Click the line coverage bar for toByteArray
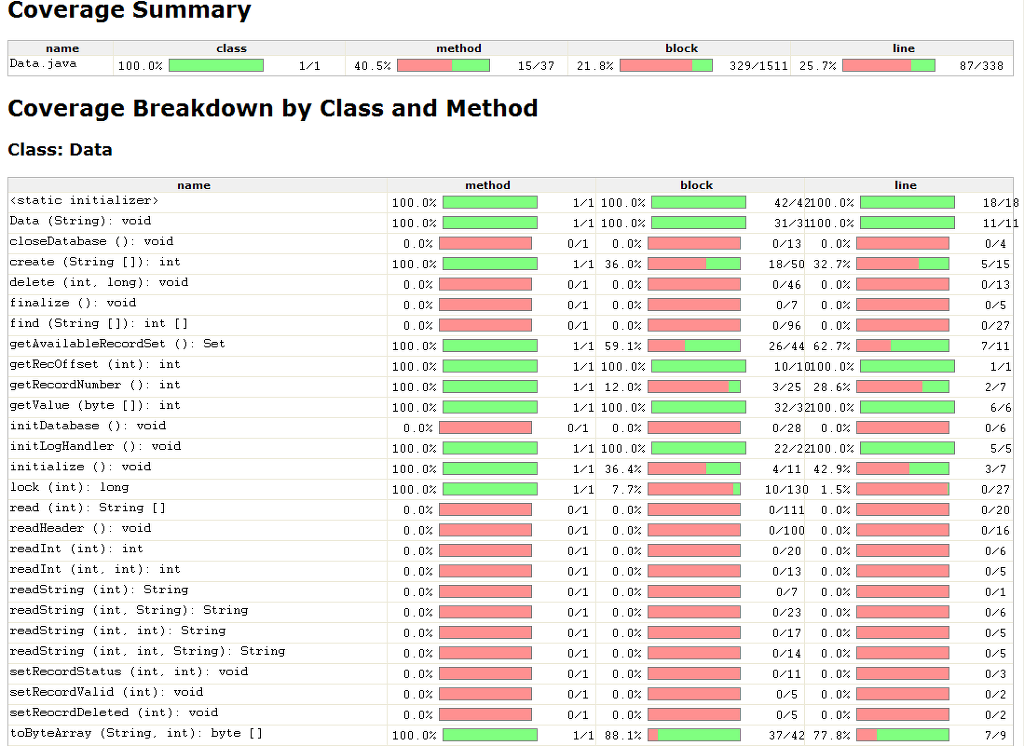 tap(902, 735)
